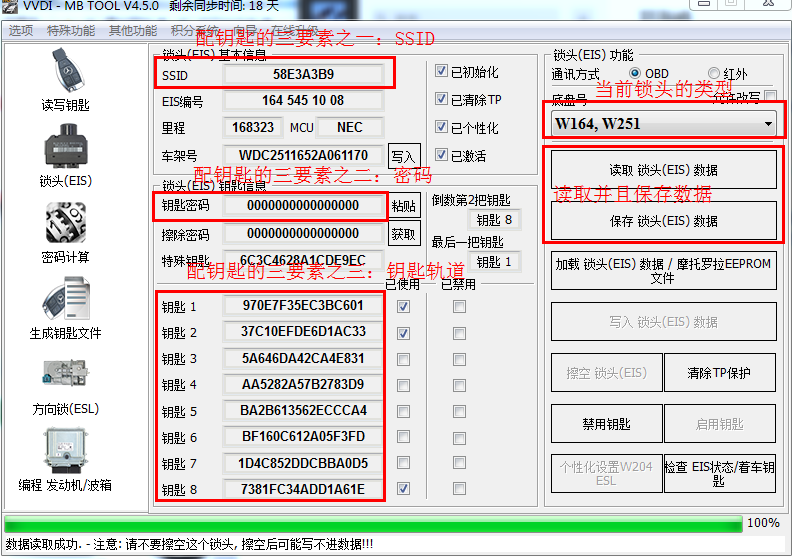Click 钥匙 3 field 5A646DA42CA4E831

pos(303,359)
